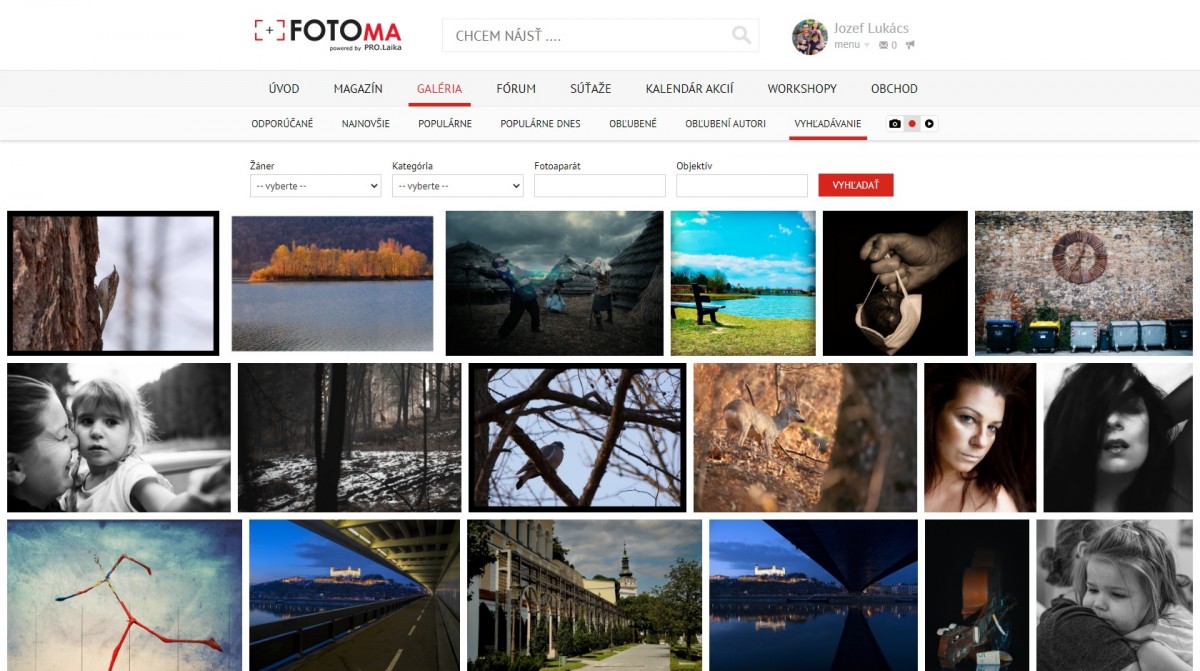Open the Obľúbení autori tab
The height and width of the screenshot is (671, 1200).
point(725,124)
